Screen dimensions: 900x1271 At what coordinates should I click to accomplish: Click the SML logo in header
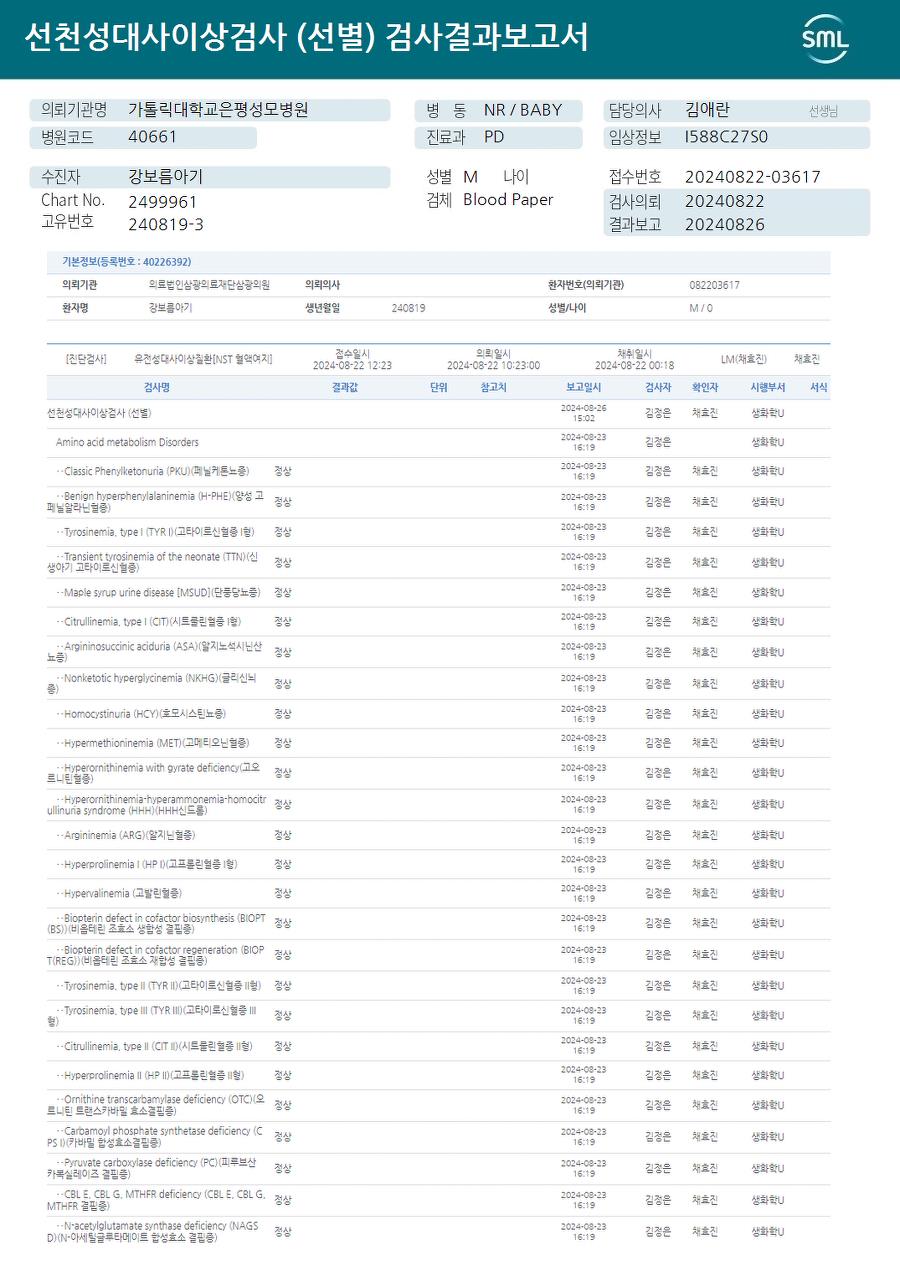click(825, 38)
